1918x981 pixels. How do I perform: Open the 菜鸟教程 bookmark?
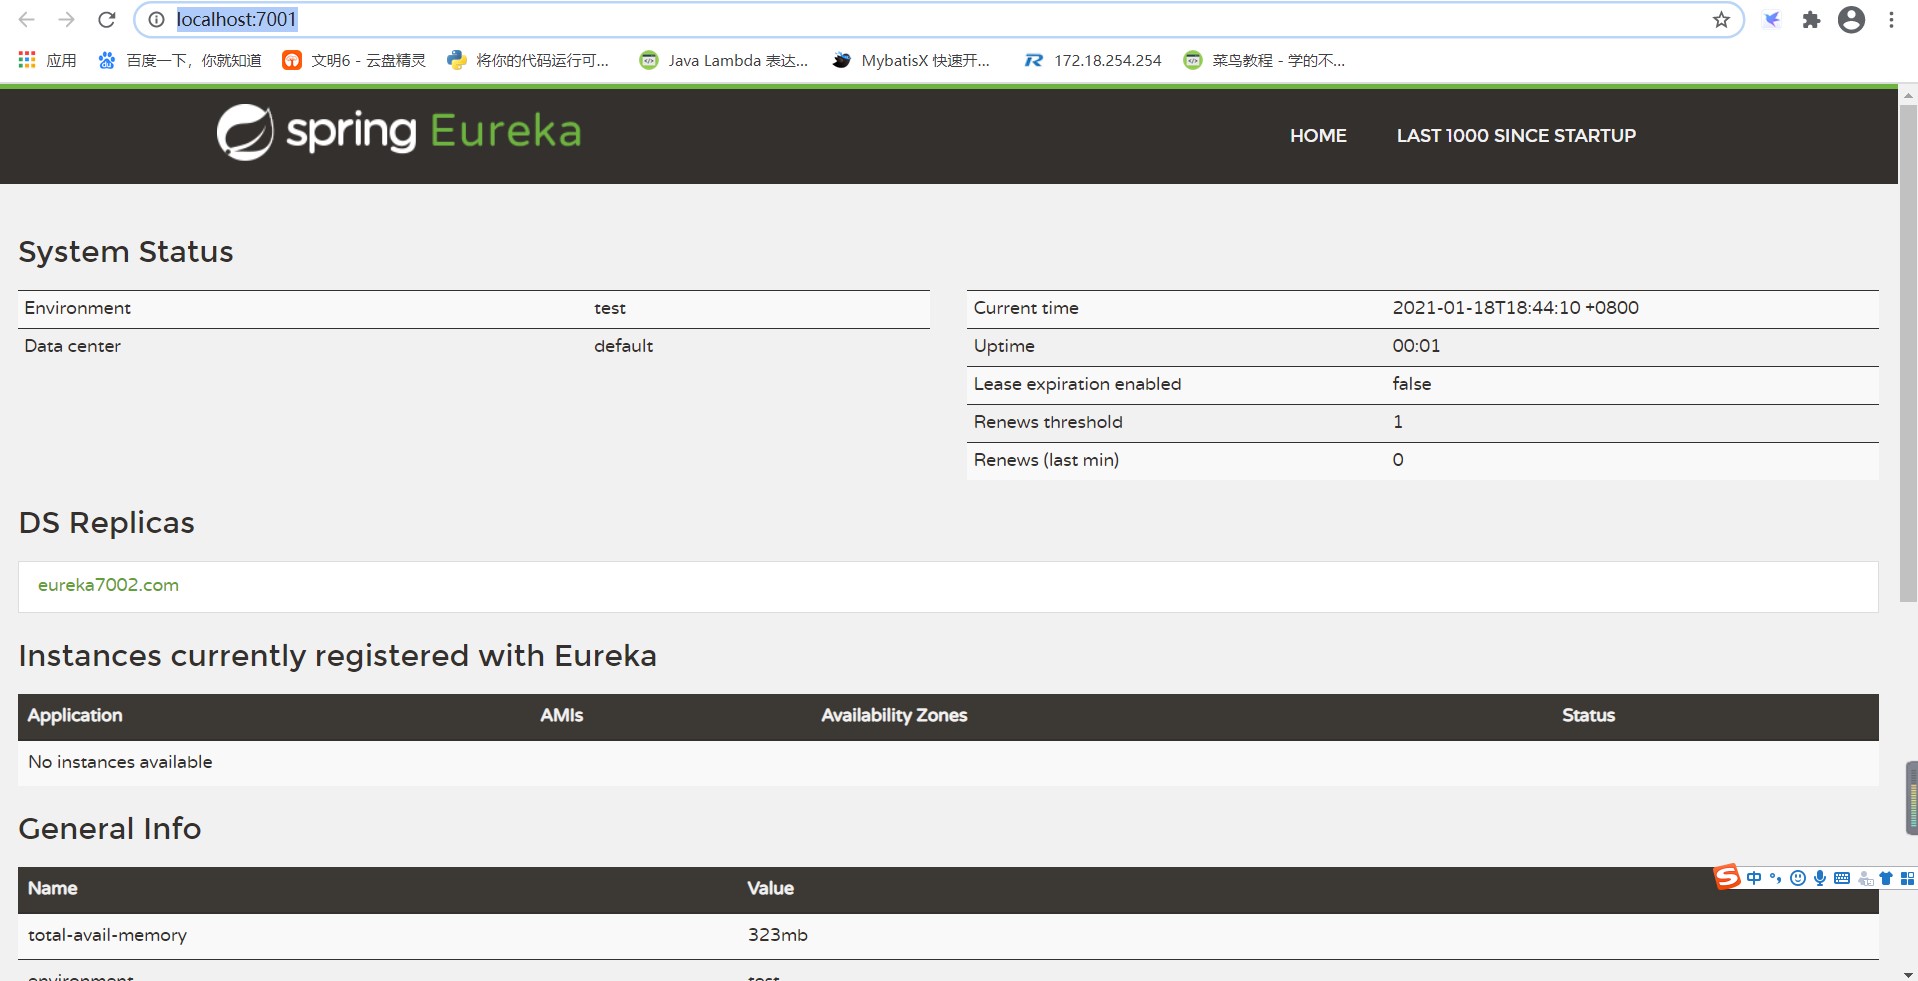pyautogui.click(x=1264, y=60)
